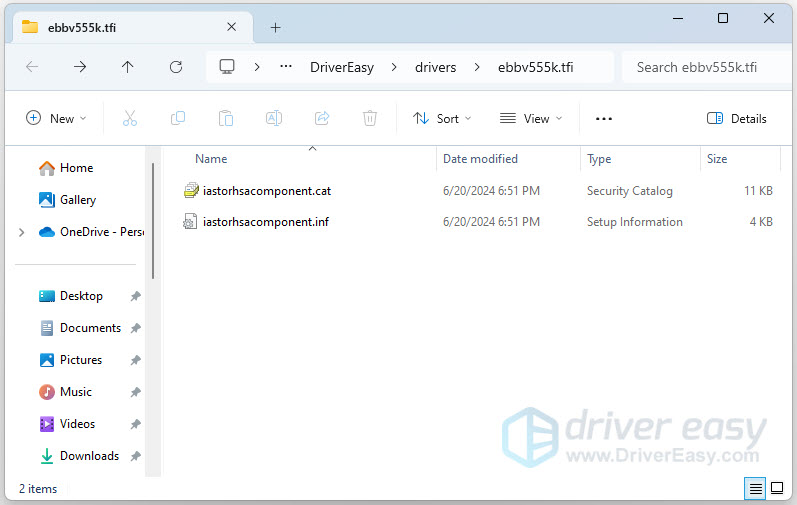Click the Delete trash icon
797x505 pixels.
tap(370, 118)
